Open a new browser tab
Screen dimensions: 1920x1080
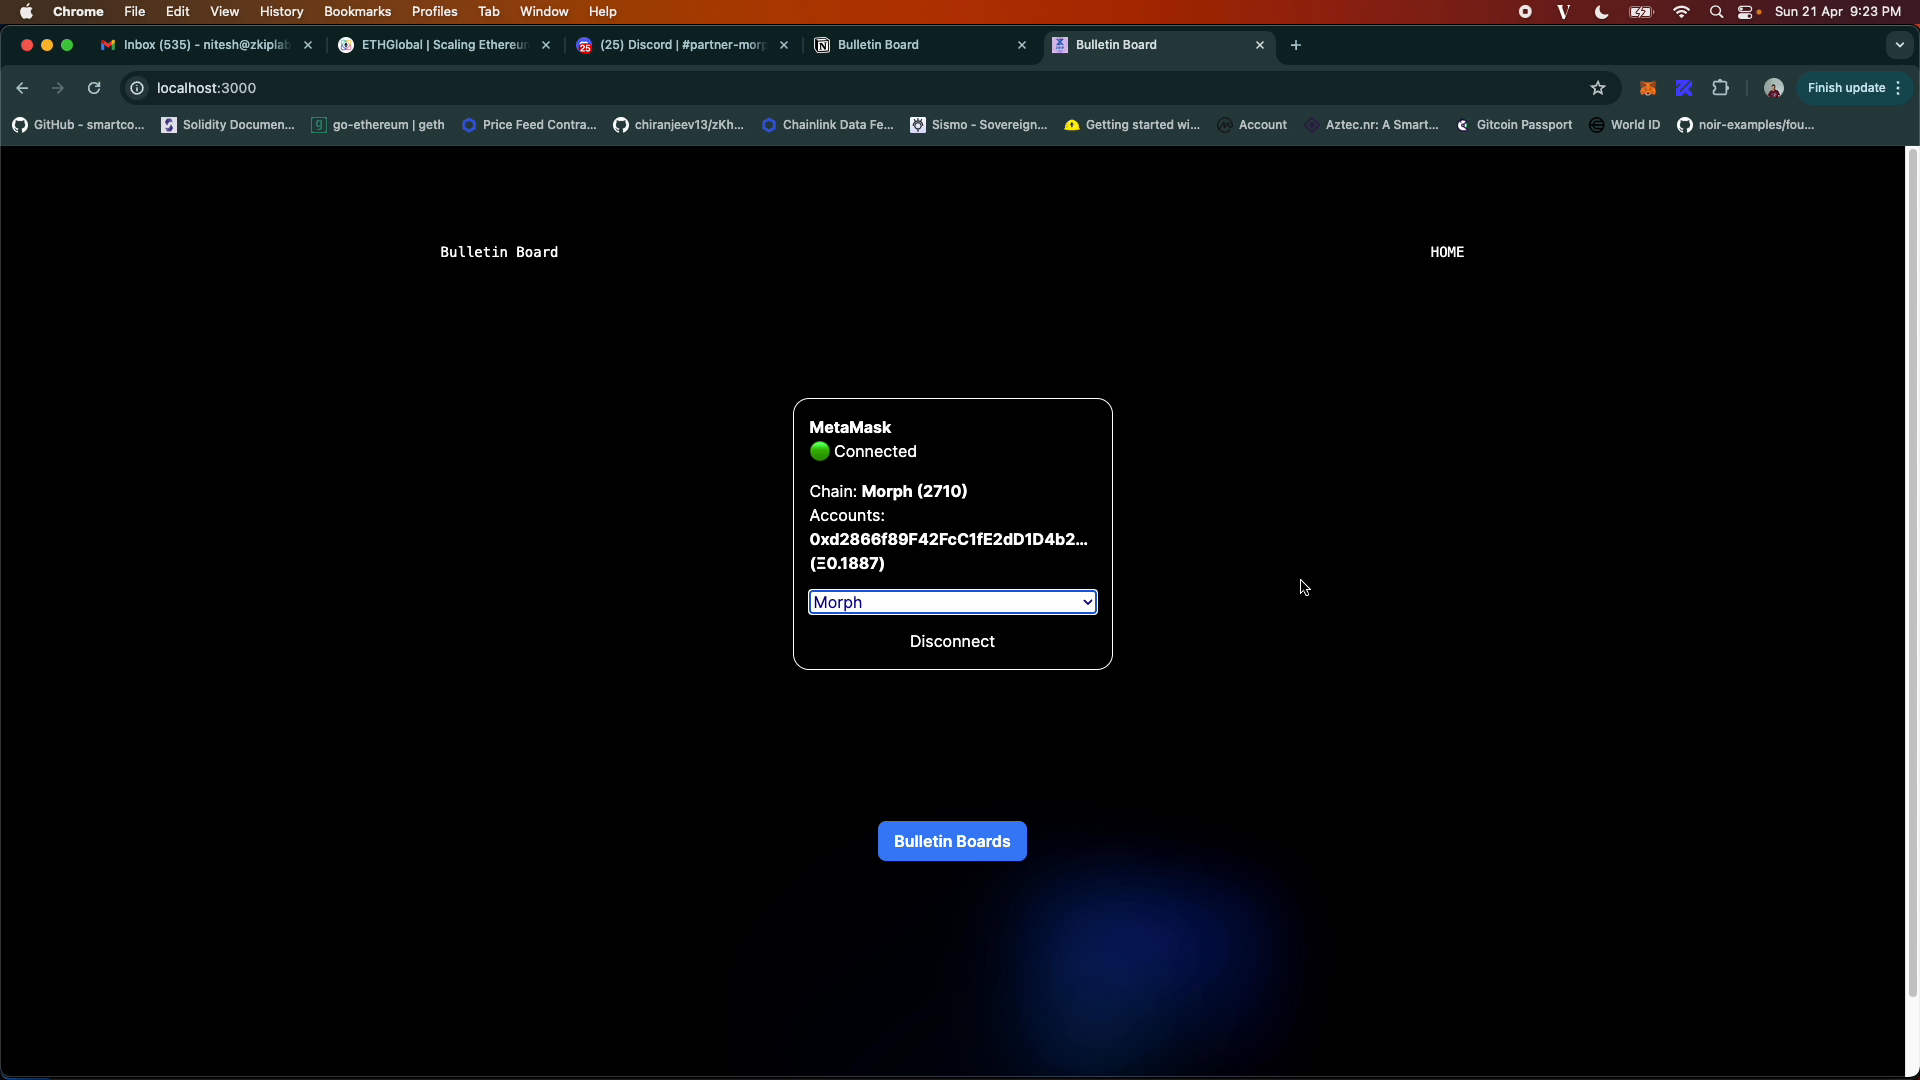pos(1296,45)
